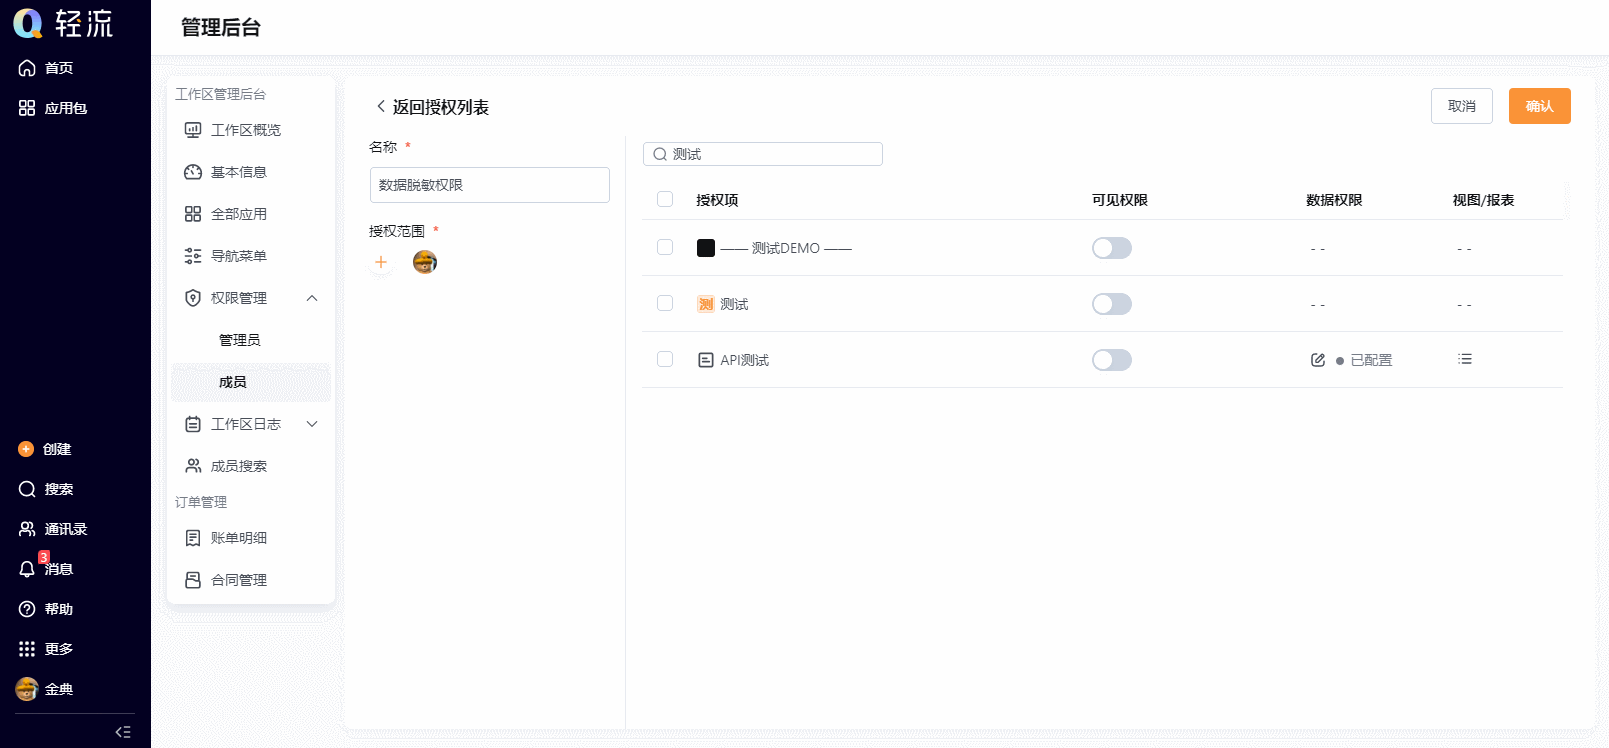Open the 更多 grid icon
The width and height of the screenshot is (1609, 748).
point(27,649)
